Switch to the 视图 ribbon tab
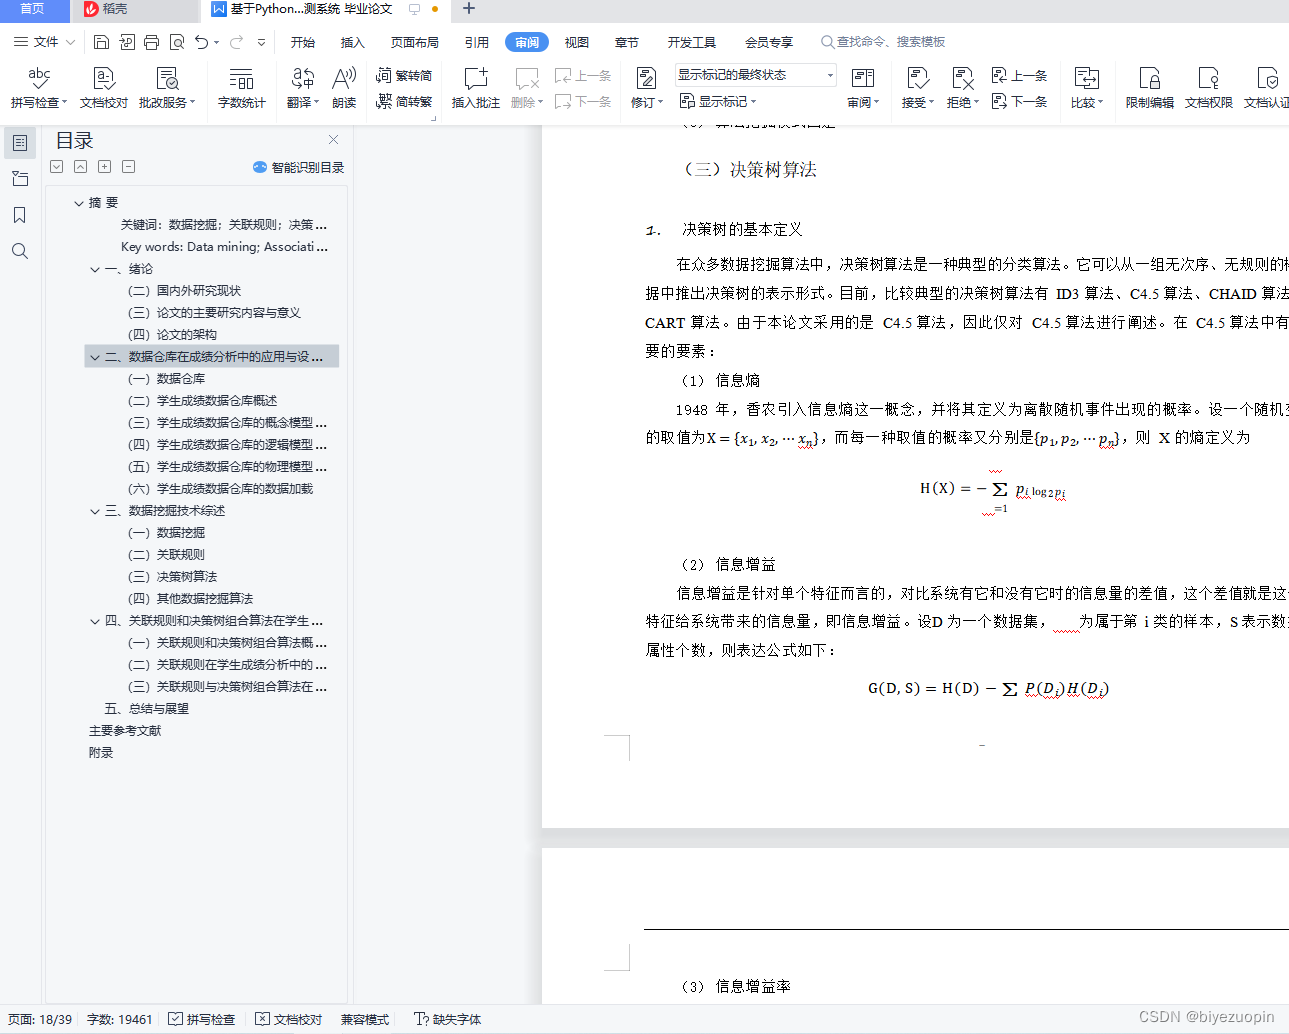The image size is (1289, 1034). (x=577, y=42)
